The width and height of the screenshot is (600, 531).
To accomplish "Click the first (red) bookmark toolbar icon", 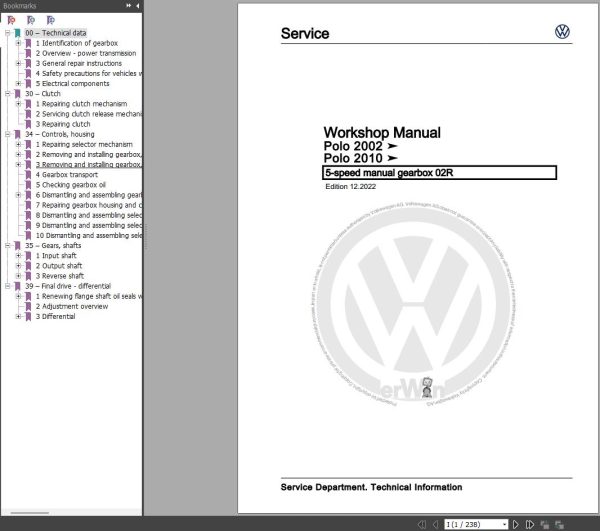I will pos(11,20).
